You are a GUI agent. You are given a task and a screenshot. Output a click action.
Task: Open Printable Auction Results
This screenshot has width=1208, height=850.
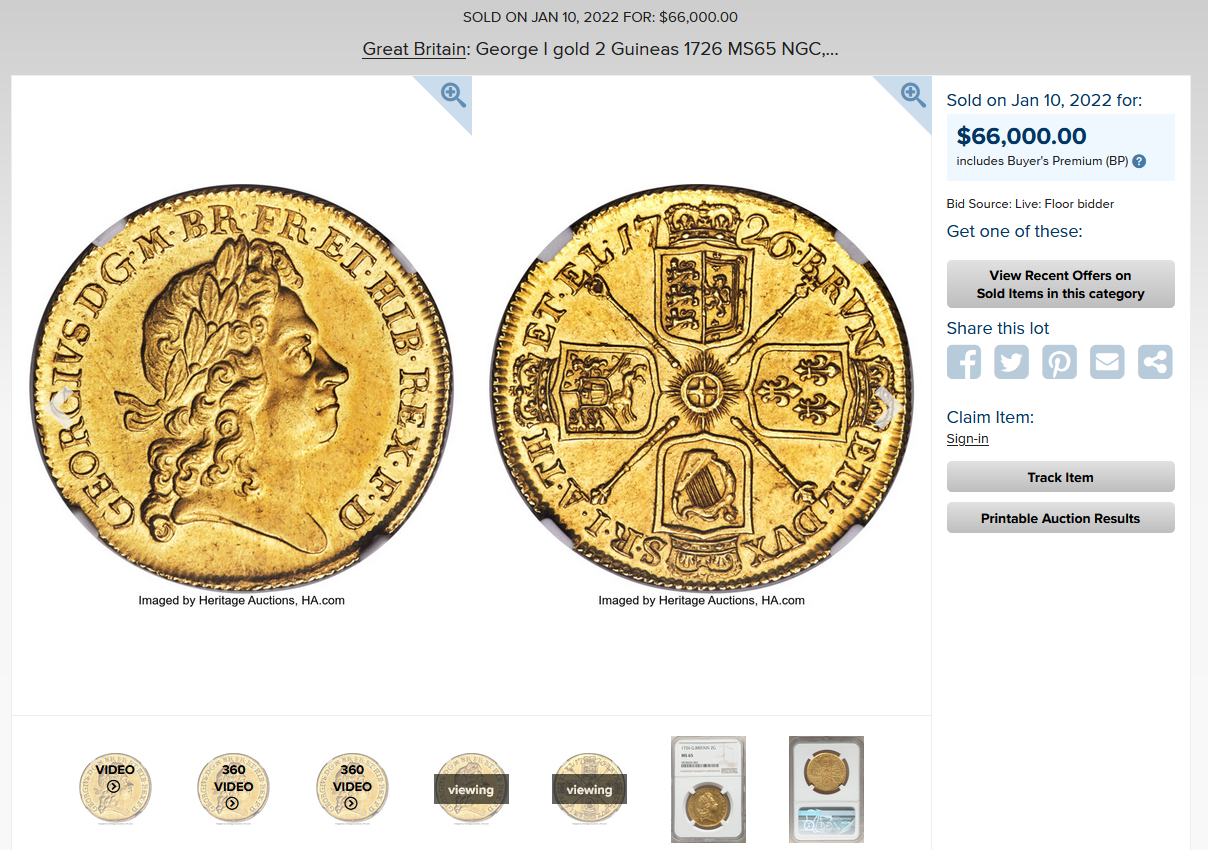[x=1060, y=518]
